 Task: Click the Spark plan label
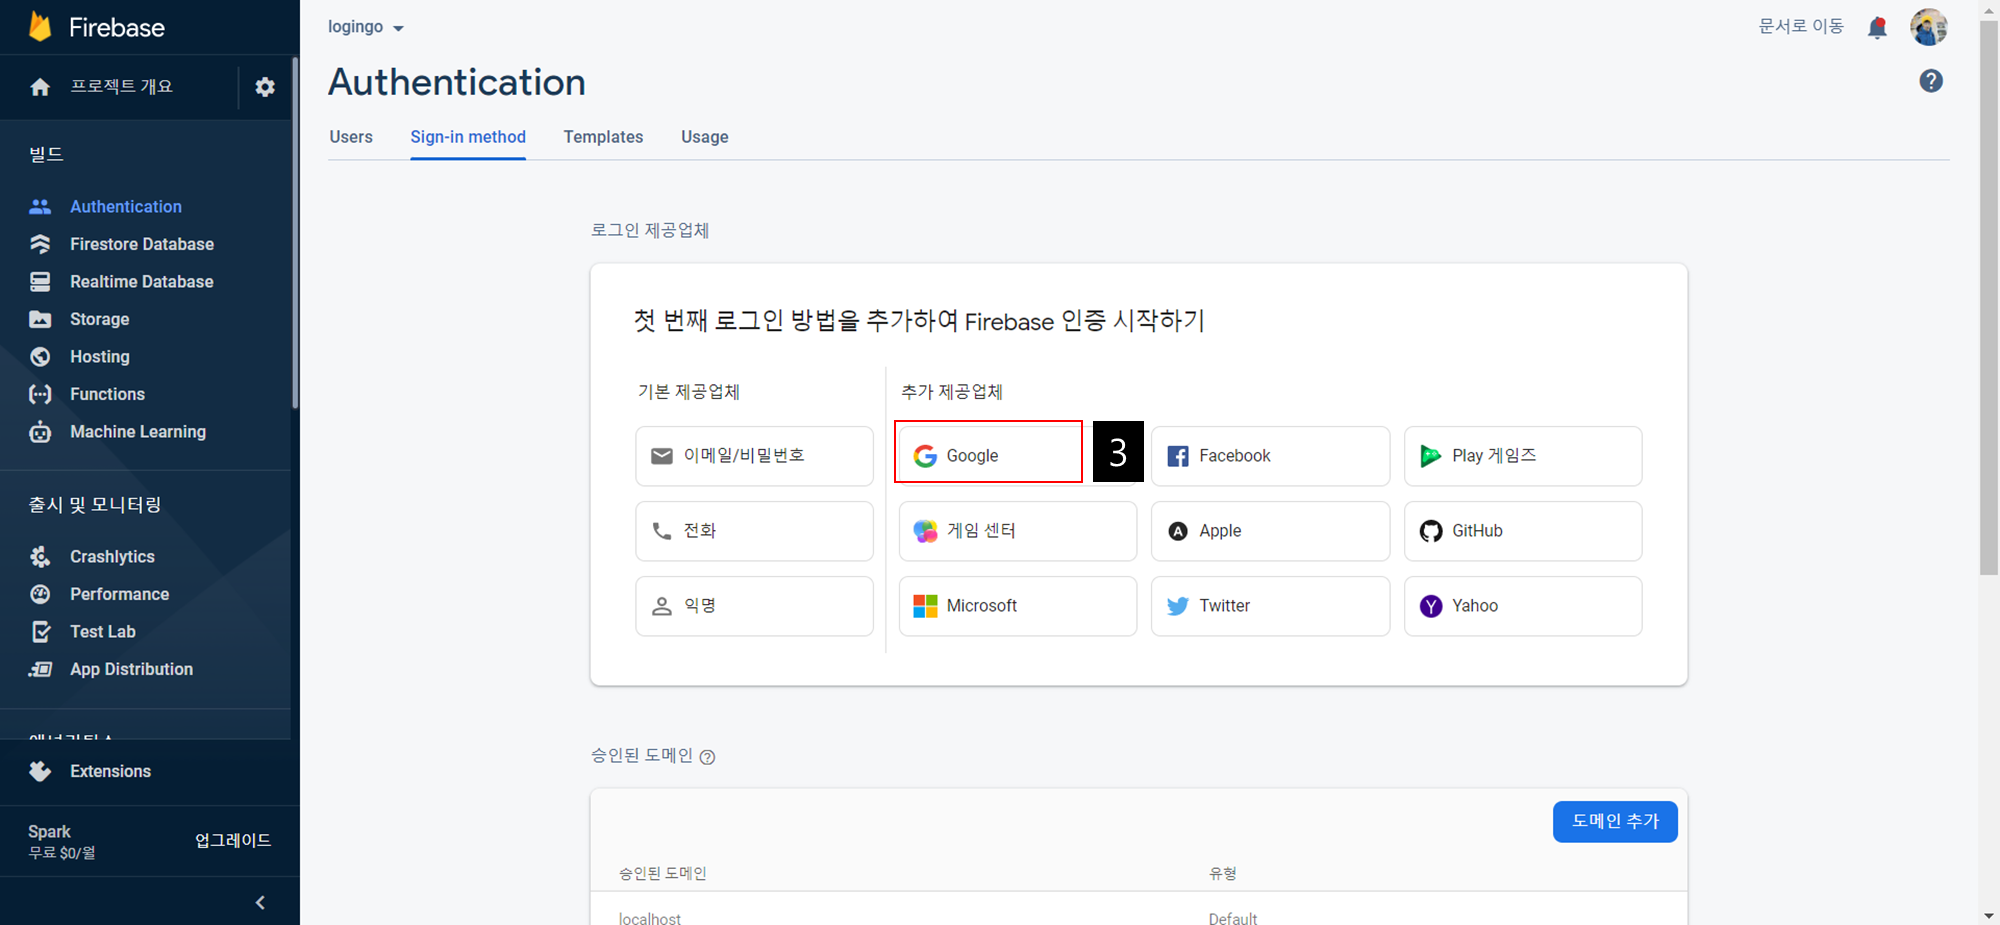coord(49,831)
